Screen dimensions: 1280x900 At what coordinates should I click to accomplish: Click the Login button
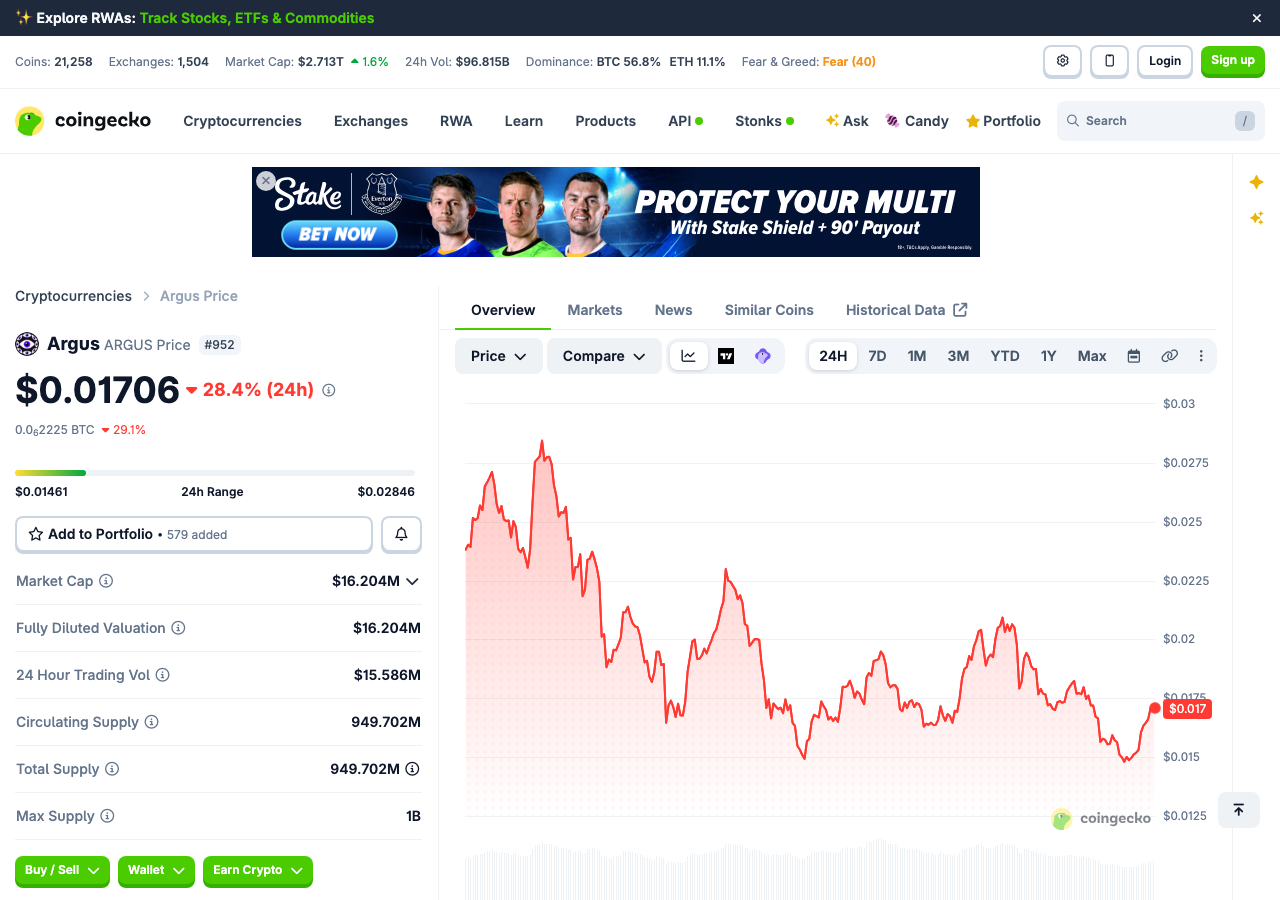point(1165,61)
